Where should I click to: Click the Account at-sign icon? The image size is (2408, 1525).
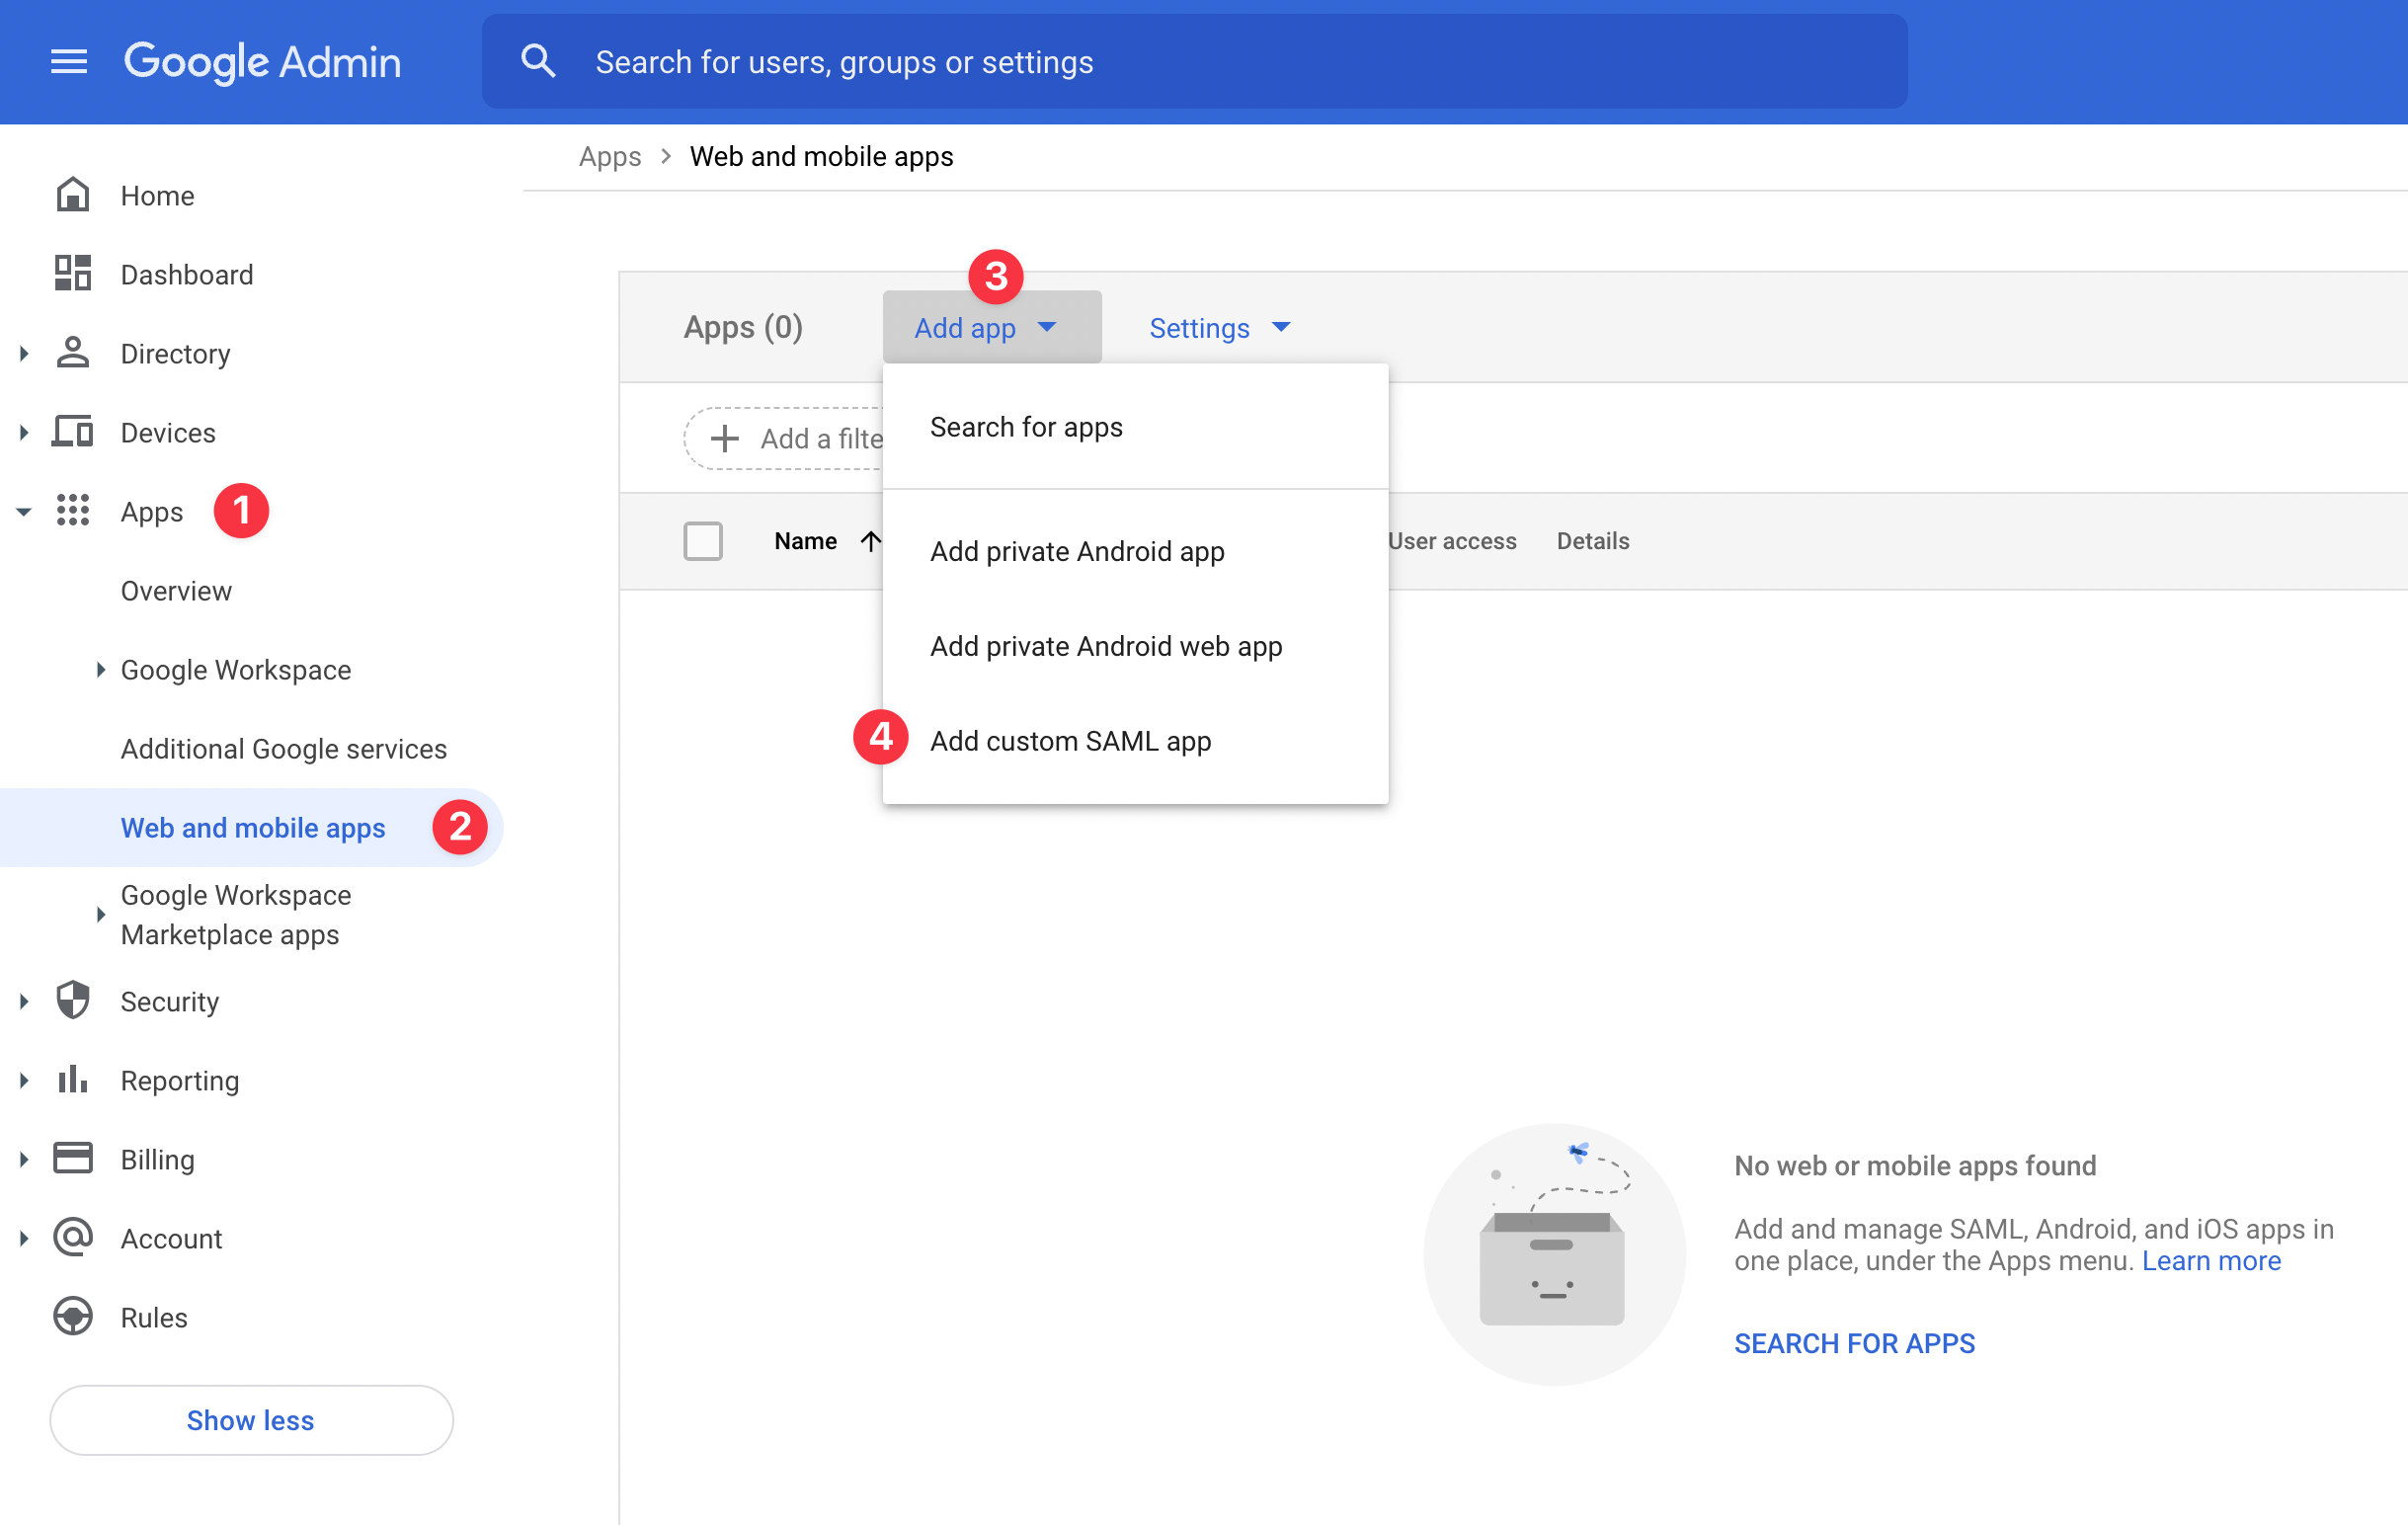73,1238
